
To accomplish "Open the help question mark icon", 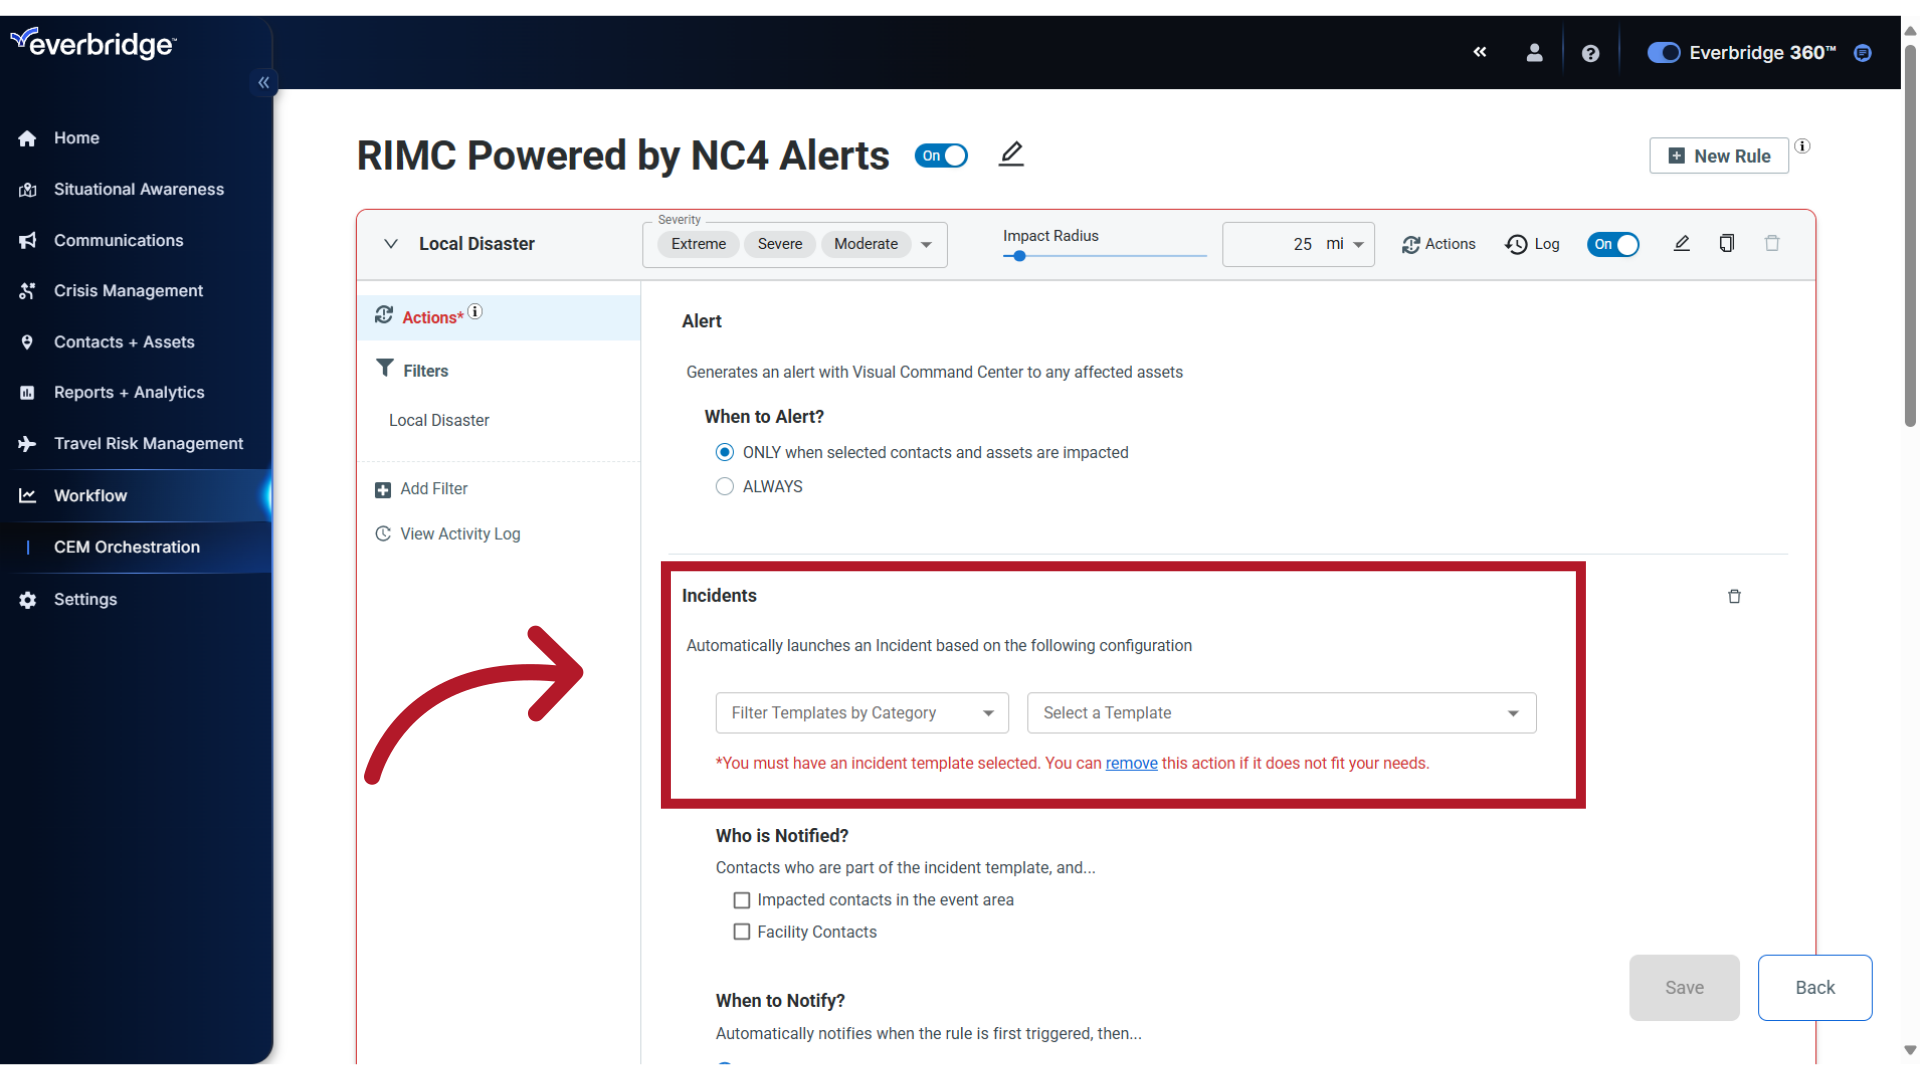I will [1590, 53].
